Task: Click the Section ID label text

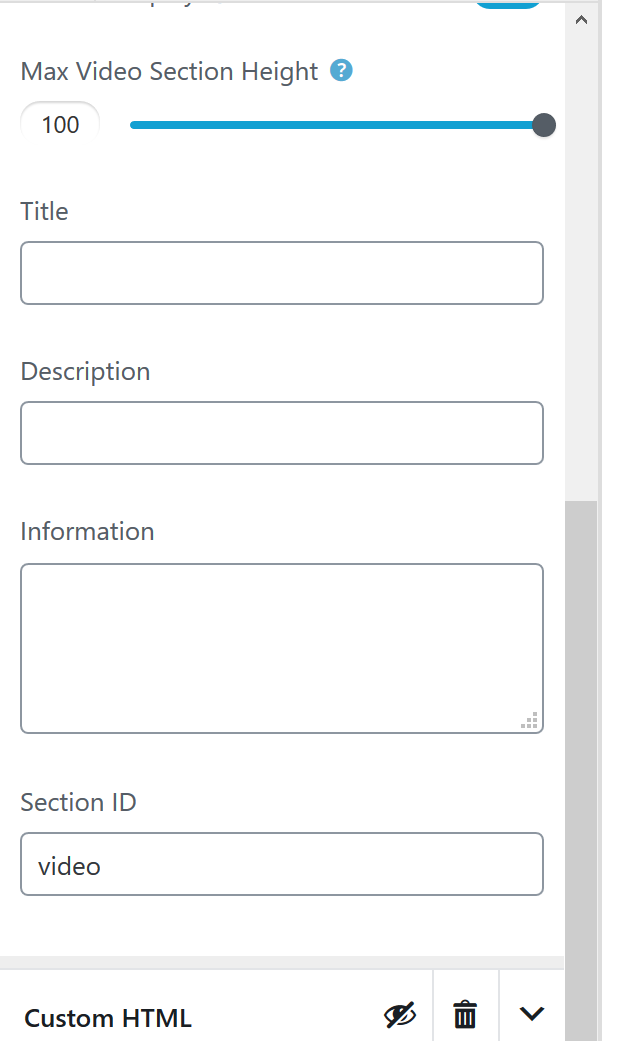Action: pos(78,802)
